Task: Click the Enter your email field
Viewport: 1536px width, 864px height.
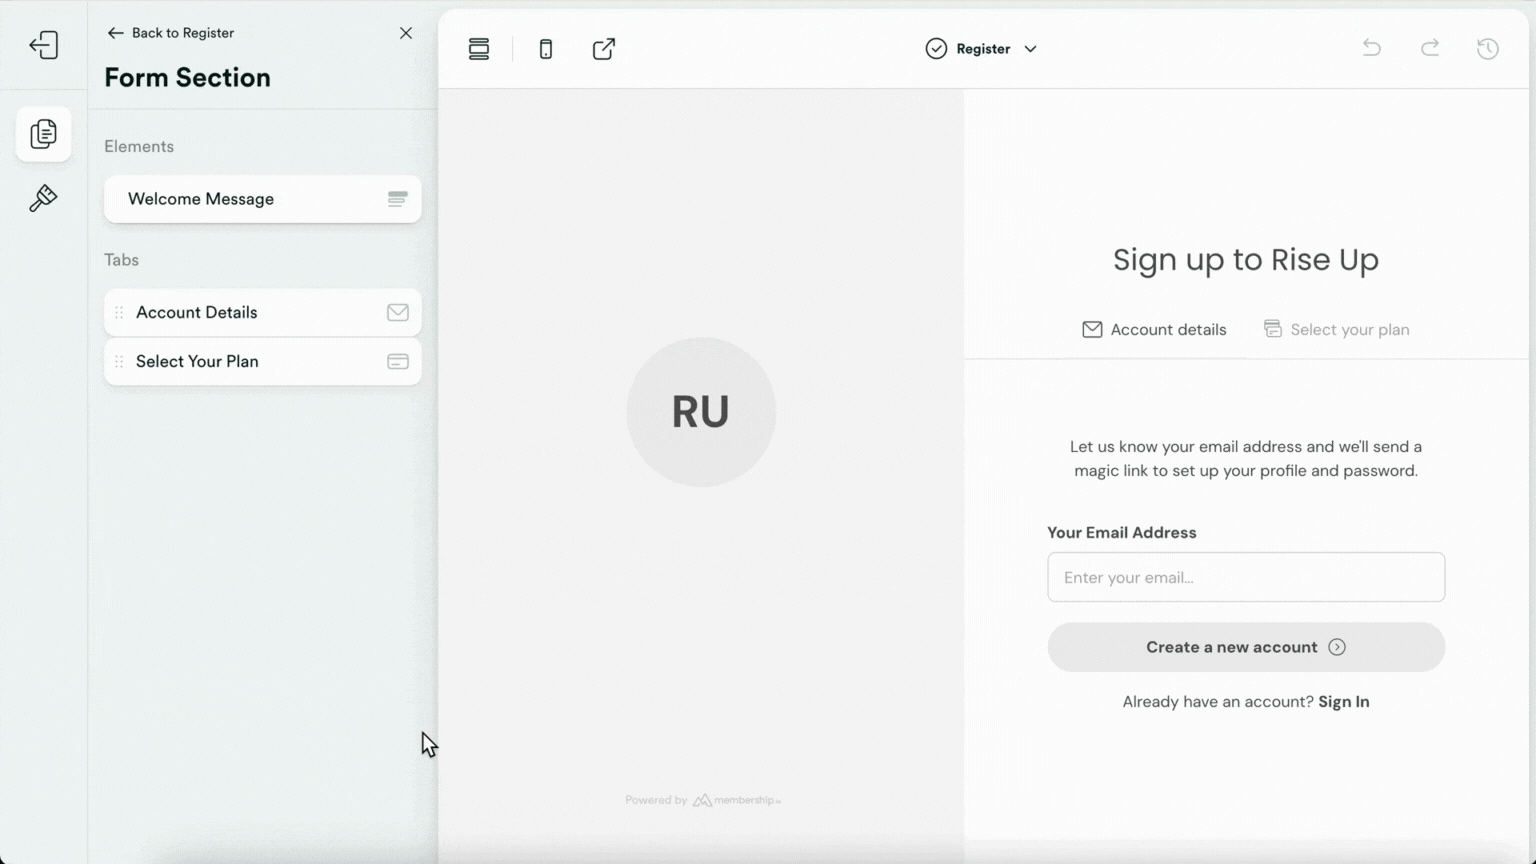Action: tap(1245, 578)
